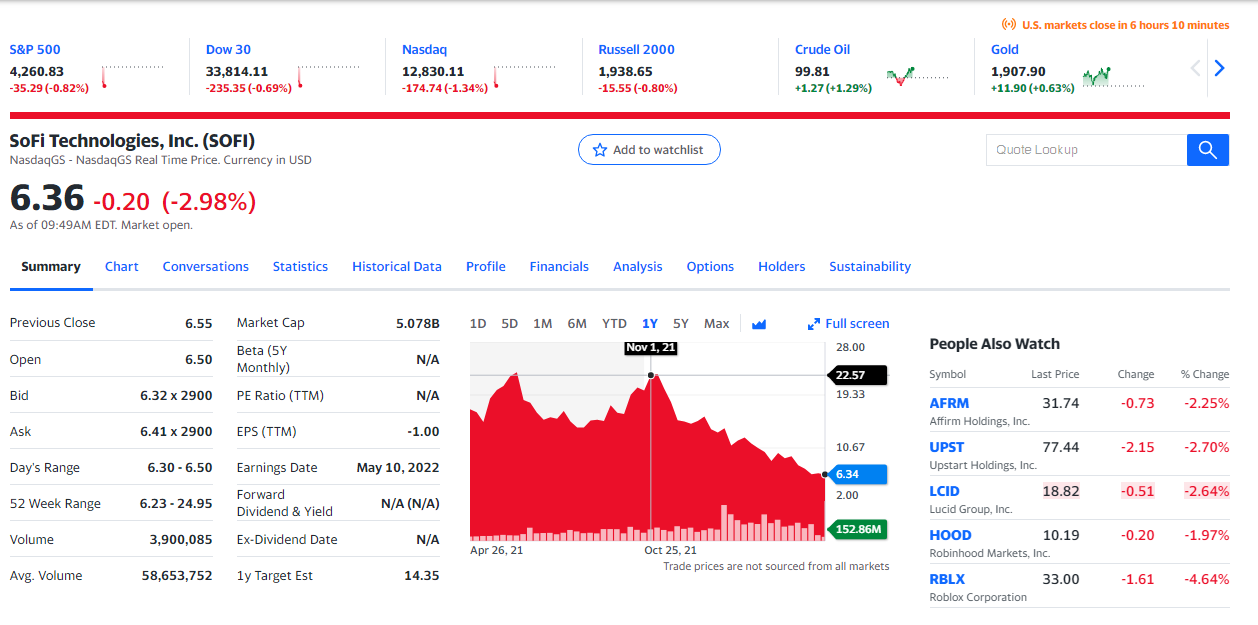Click the Day's Range value 6.30 - 6.50

(180, 468)
